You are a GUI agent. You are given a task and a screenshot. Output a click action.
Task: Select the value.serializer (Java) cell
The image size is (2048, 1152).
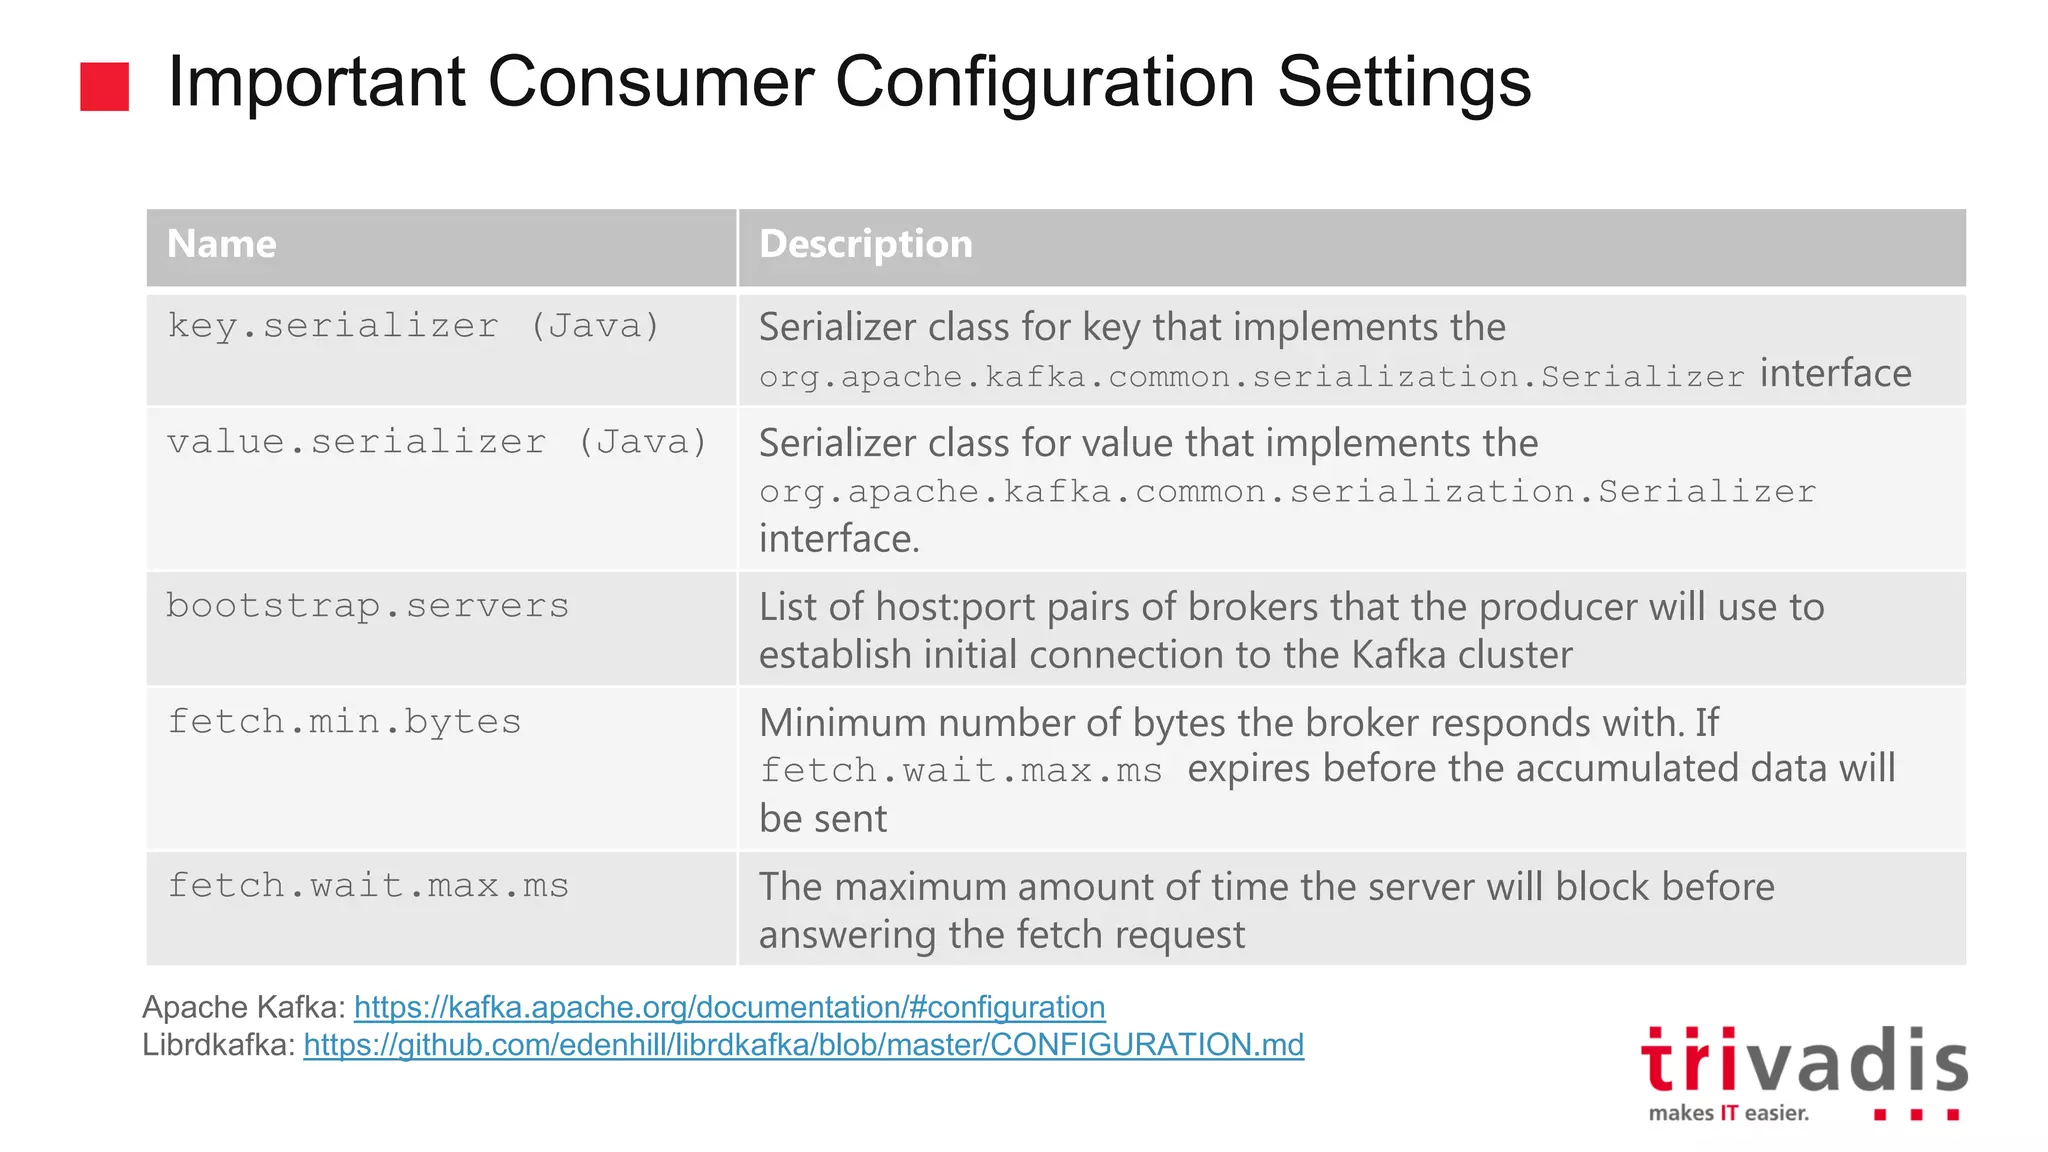coord(437,442)
